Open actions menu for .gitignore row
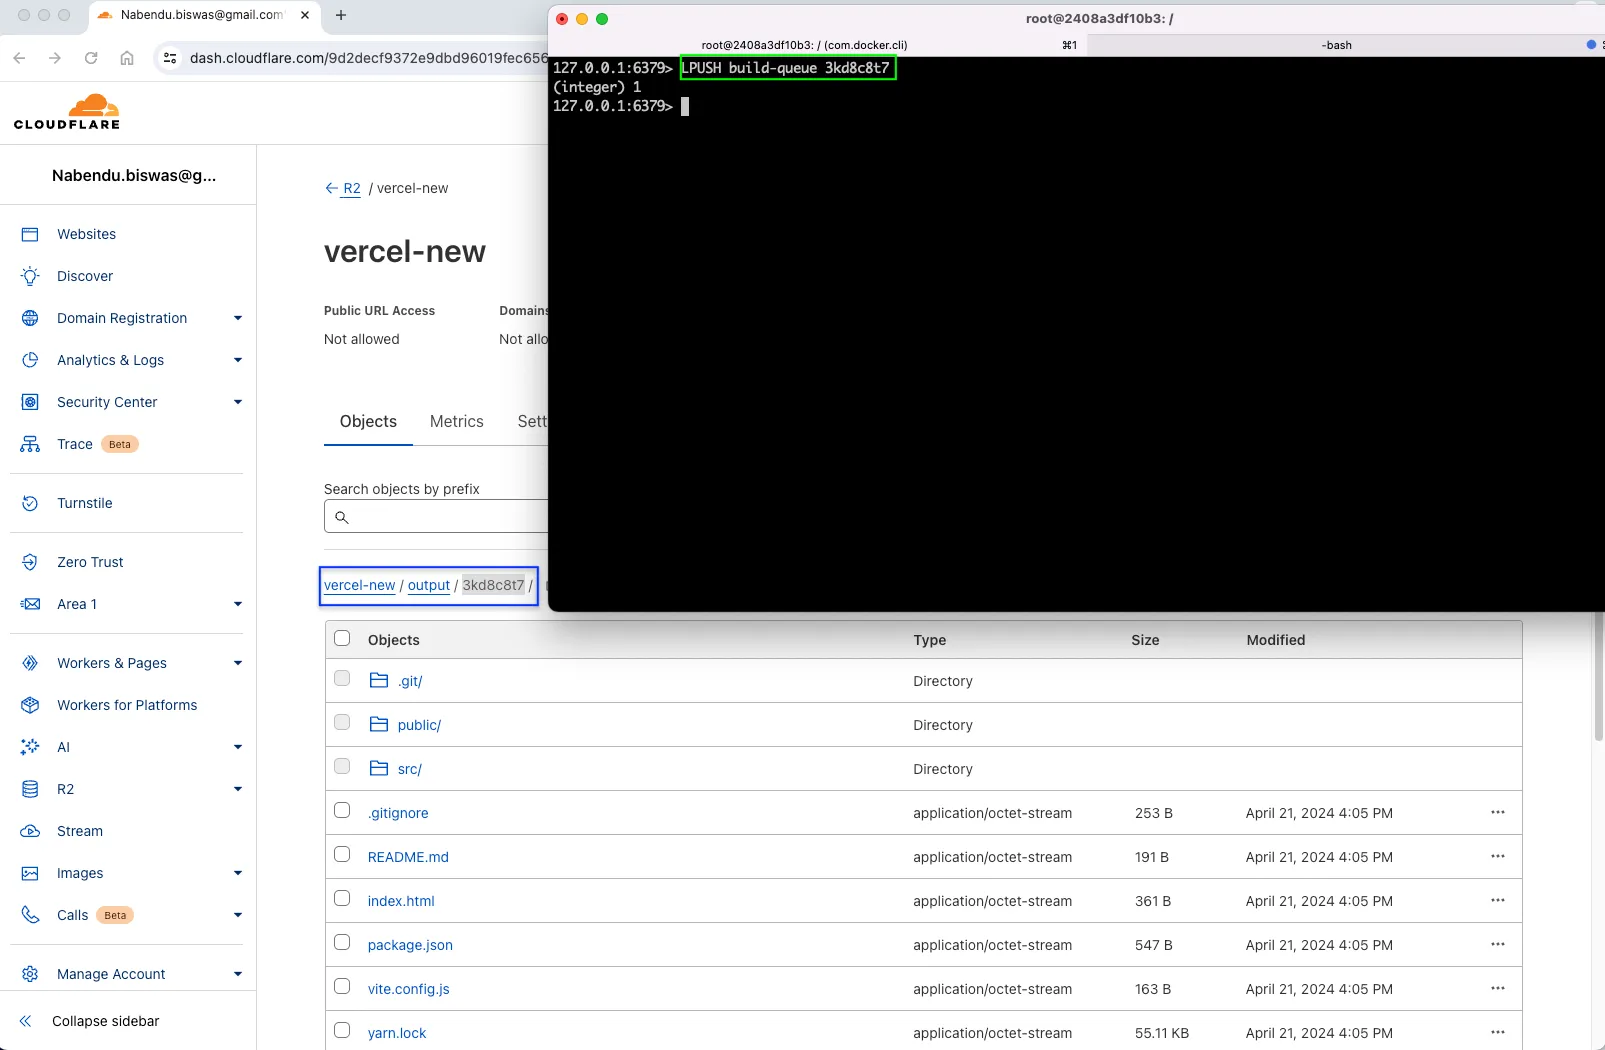 (1497, 813)
